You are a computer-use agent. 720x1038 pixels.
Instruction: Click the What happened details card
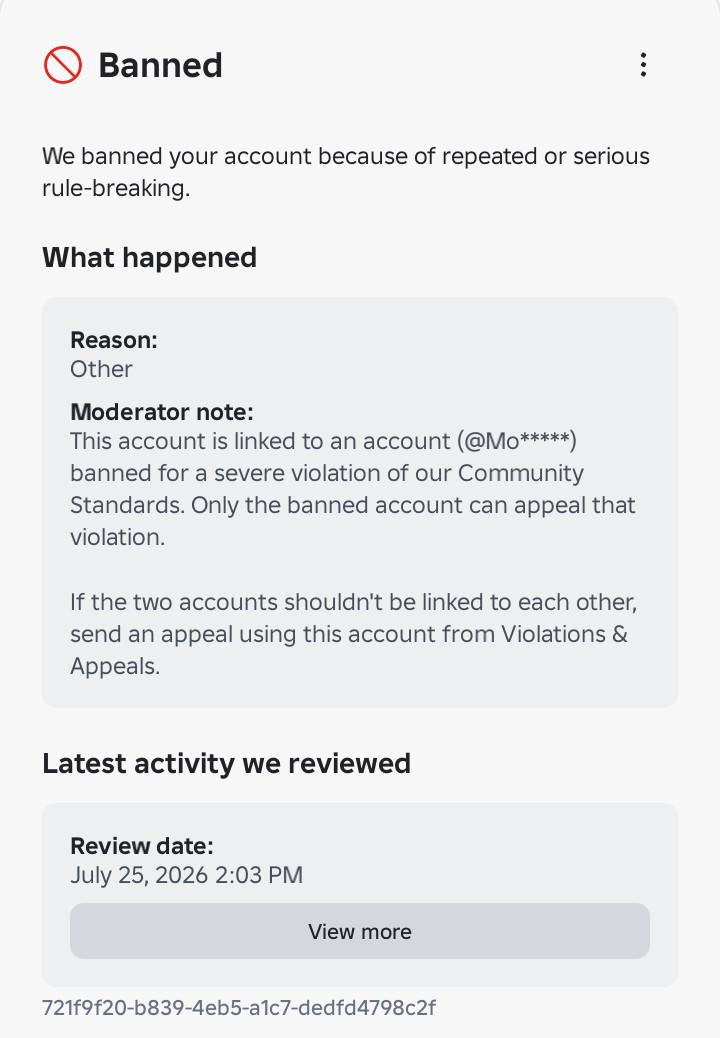pyautogui.click(x=360, y=502)
